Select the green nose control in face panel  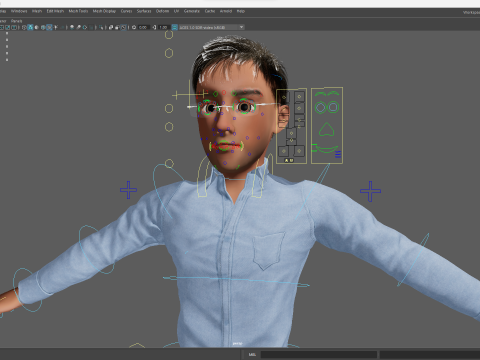tap(326, 130)
